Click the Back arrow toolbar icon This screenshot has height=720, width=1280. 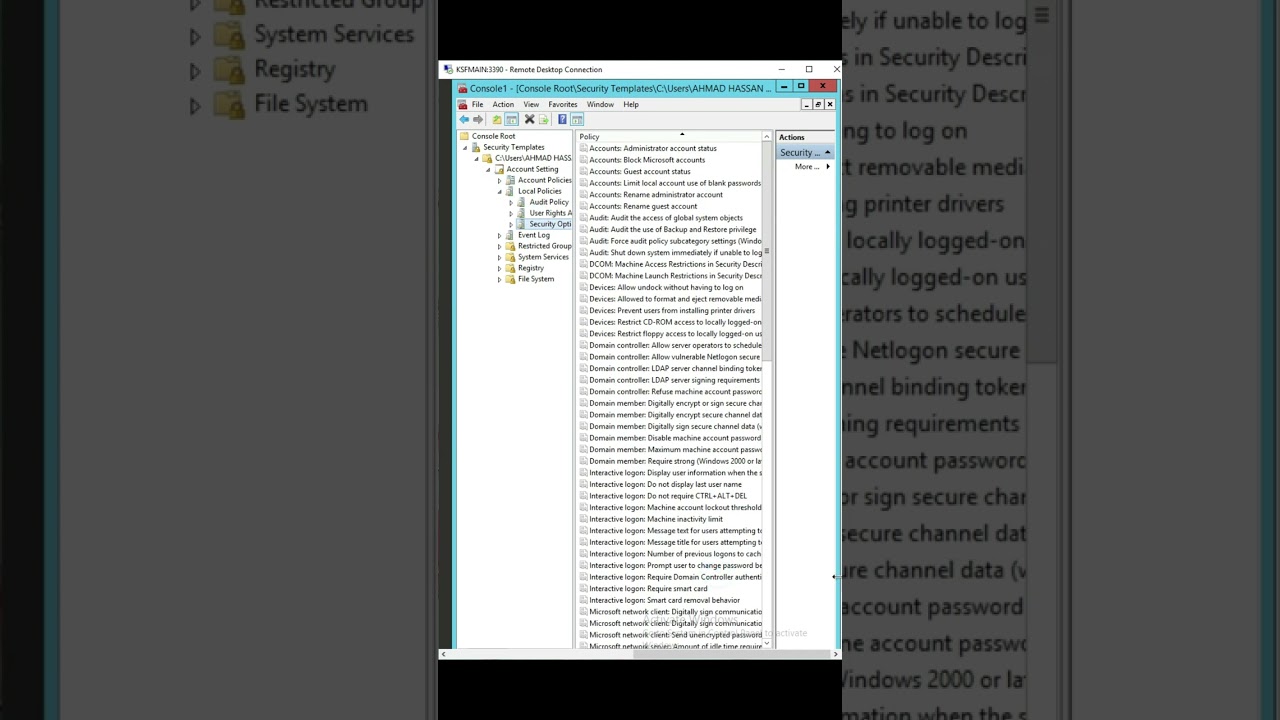coord(464,119)
